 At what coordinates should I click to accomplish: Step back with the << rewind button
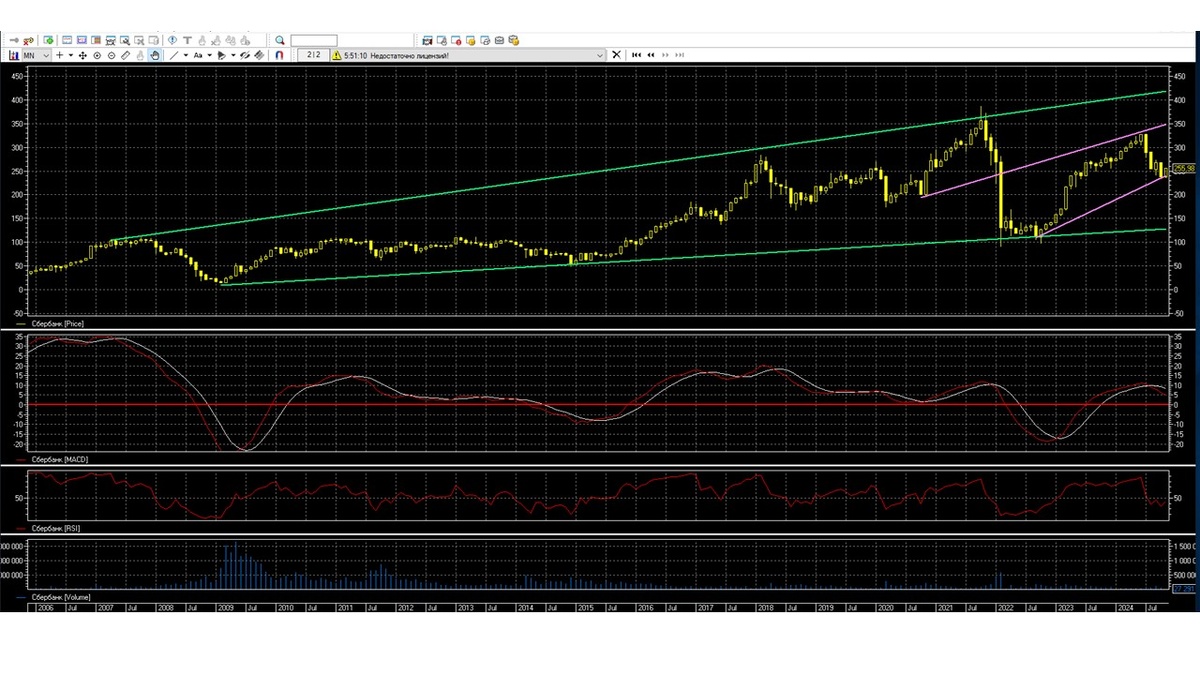pos(650,55)
